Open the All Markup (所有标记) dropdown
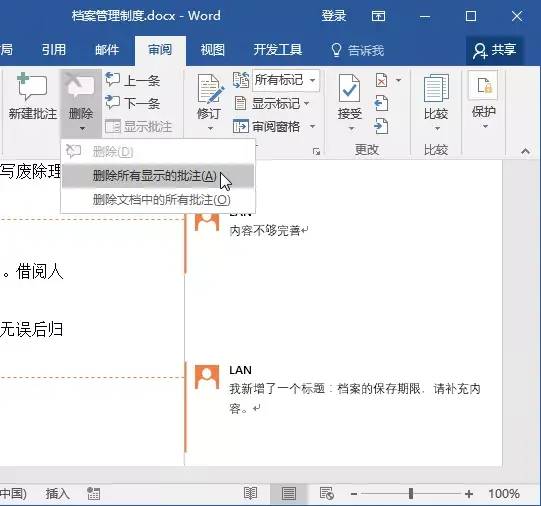This screenshot has width=541, height=506. [x=286, y=80]
